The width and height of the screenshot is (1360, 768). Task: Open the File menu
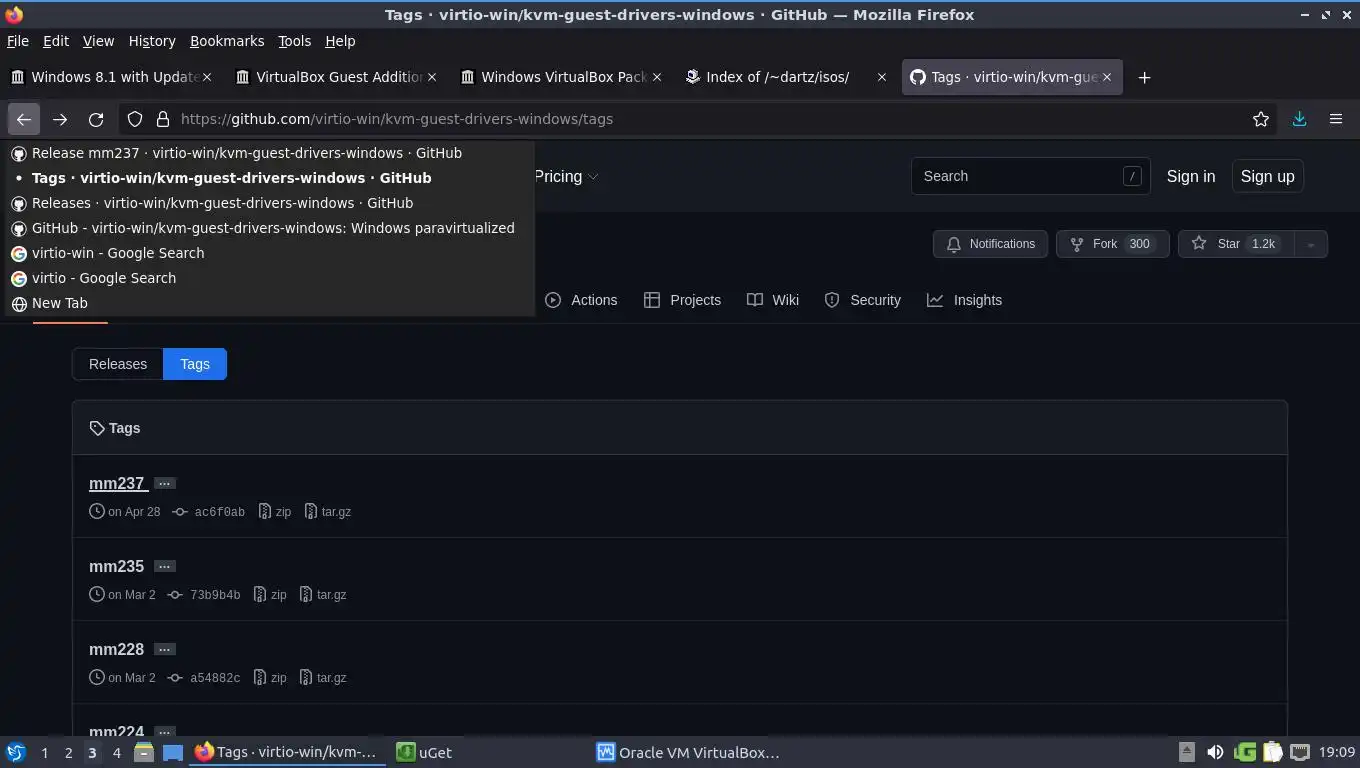tap(17, 41)
